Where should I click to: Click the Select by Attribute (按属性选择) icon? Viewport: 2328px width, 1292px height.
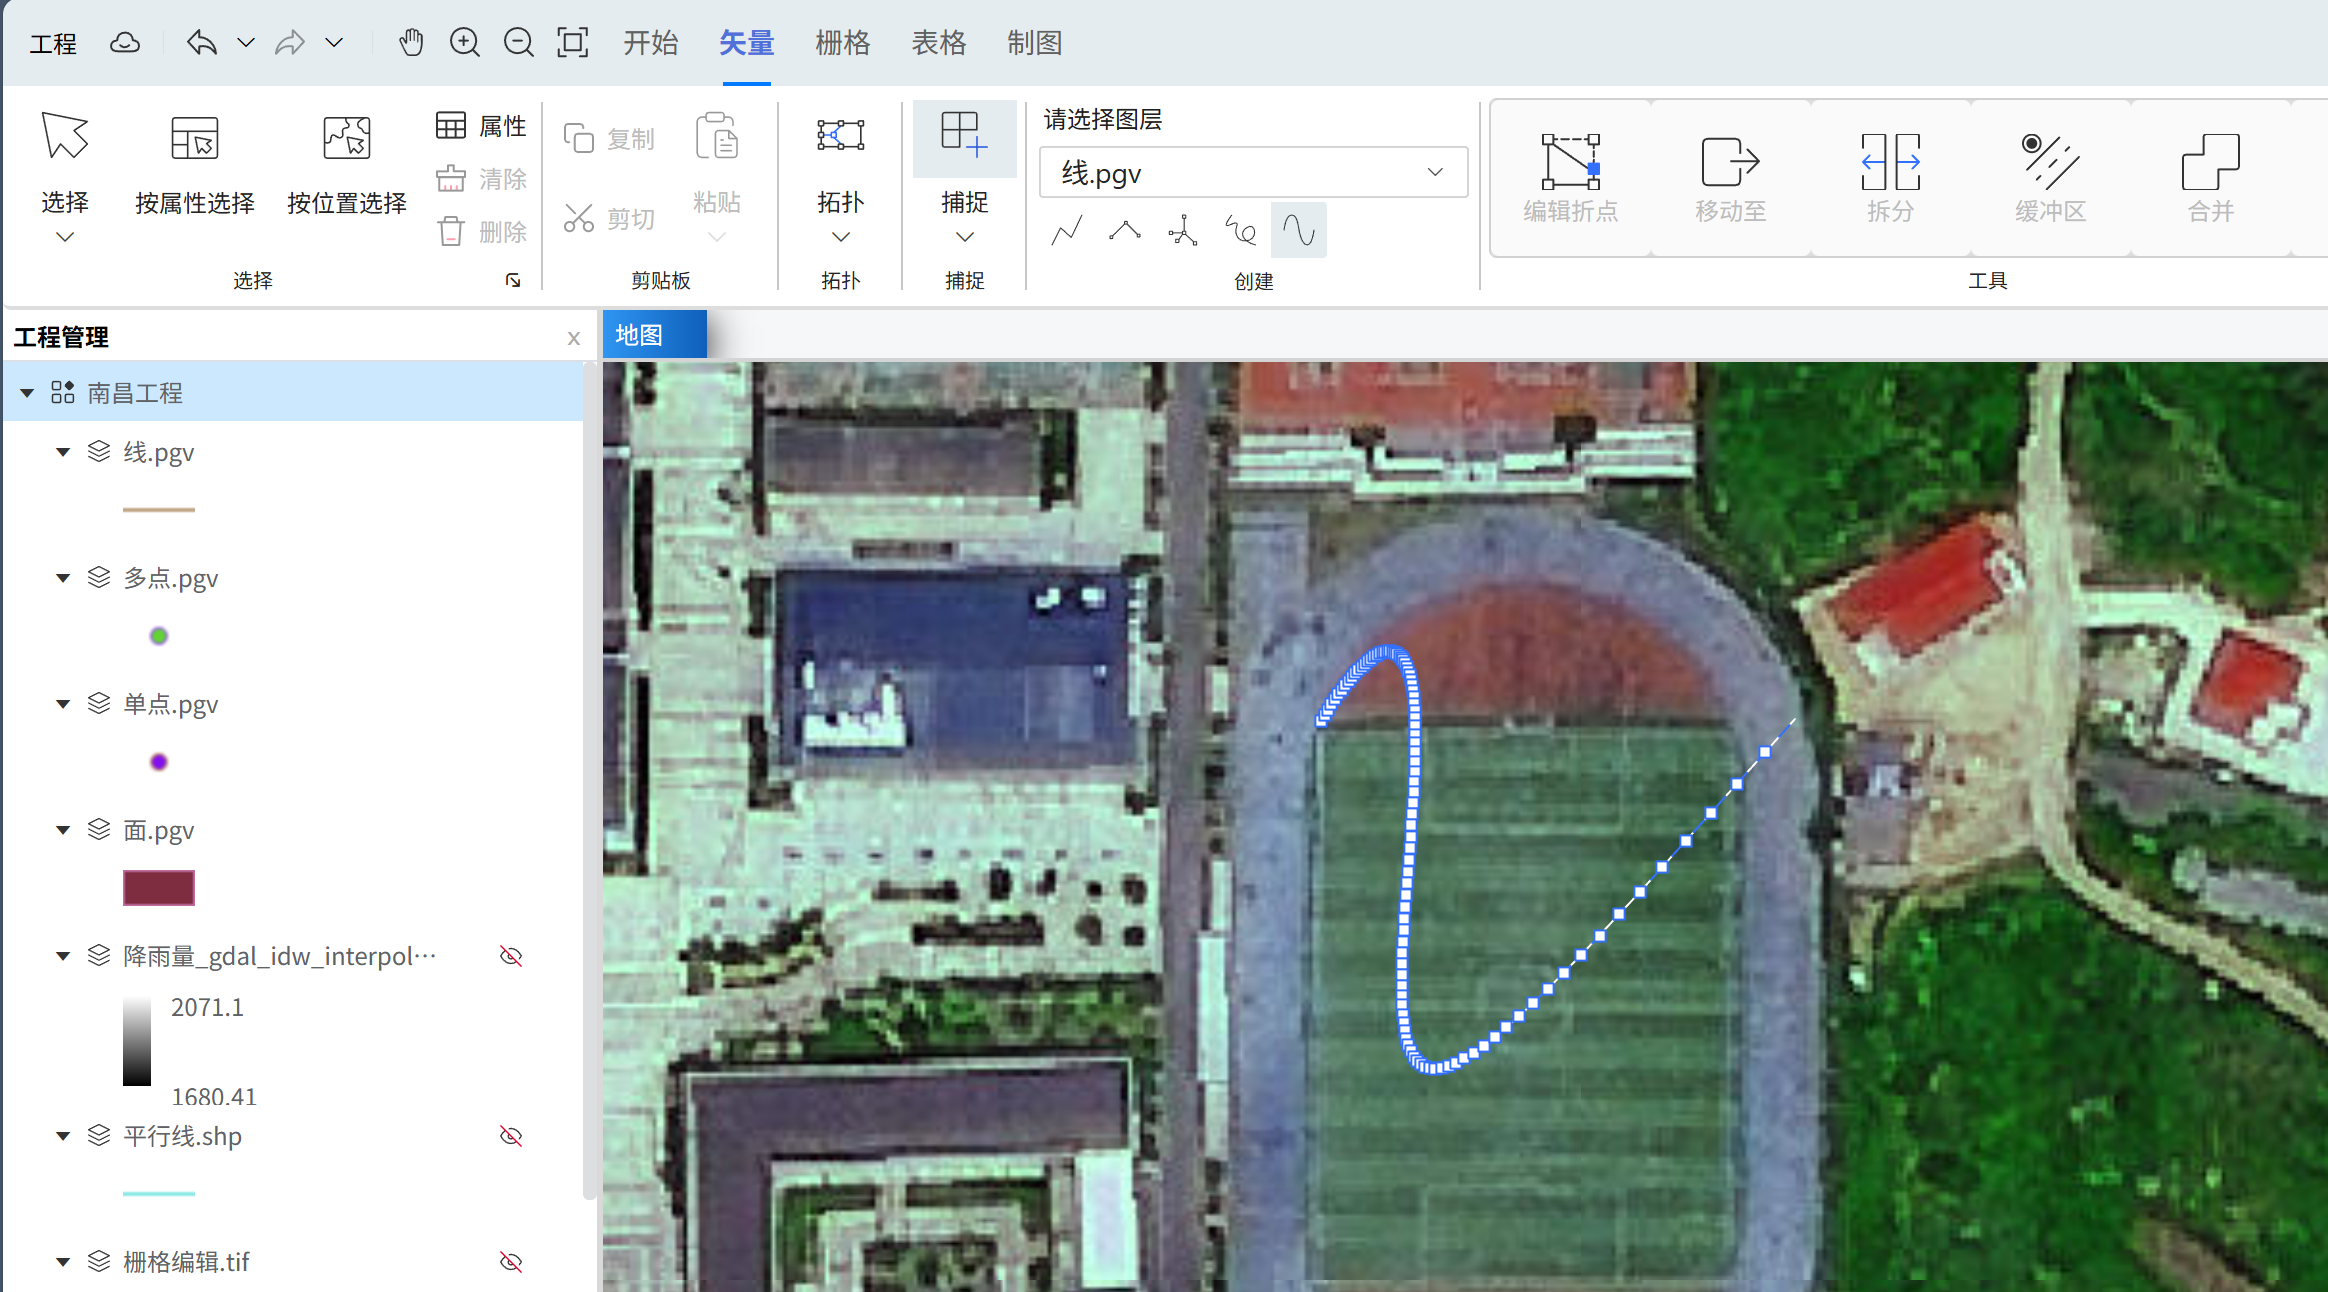195,139
